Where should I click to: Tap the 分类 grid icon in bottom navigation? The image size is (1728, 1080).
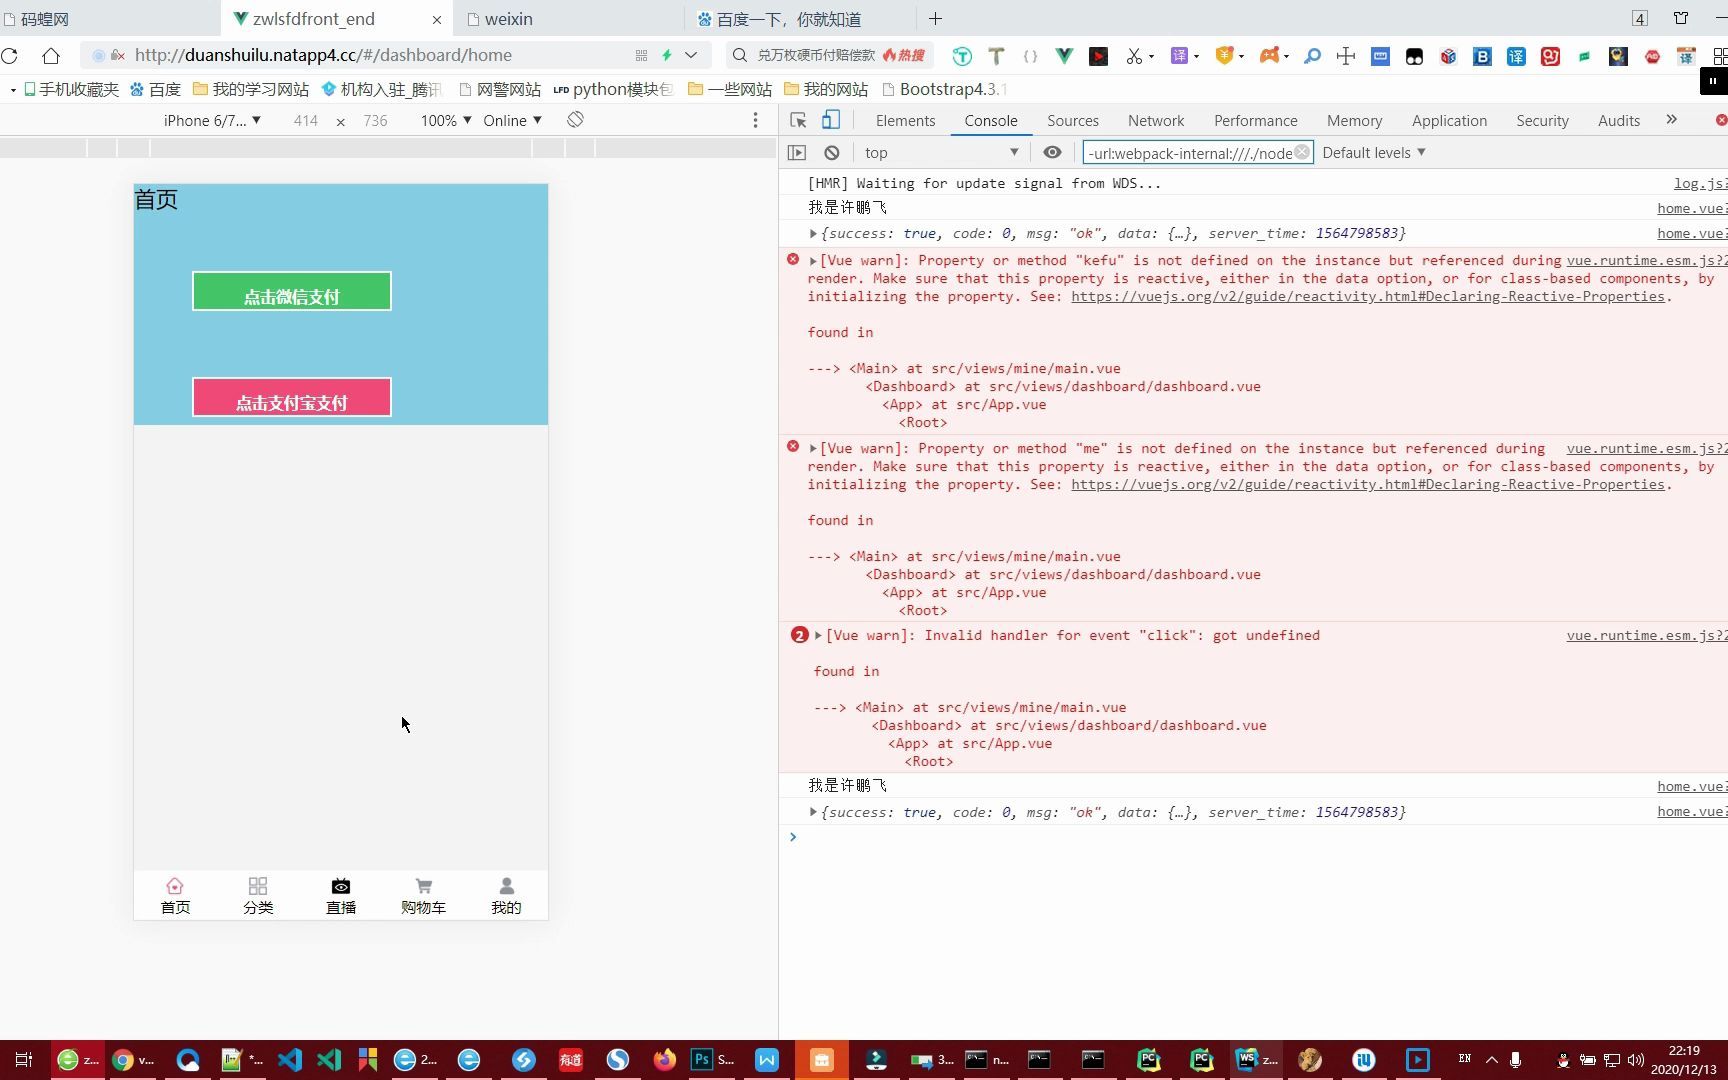(x=258, y=885)
